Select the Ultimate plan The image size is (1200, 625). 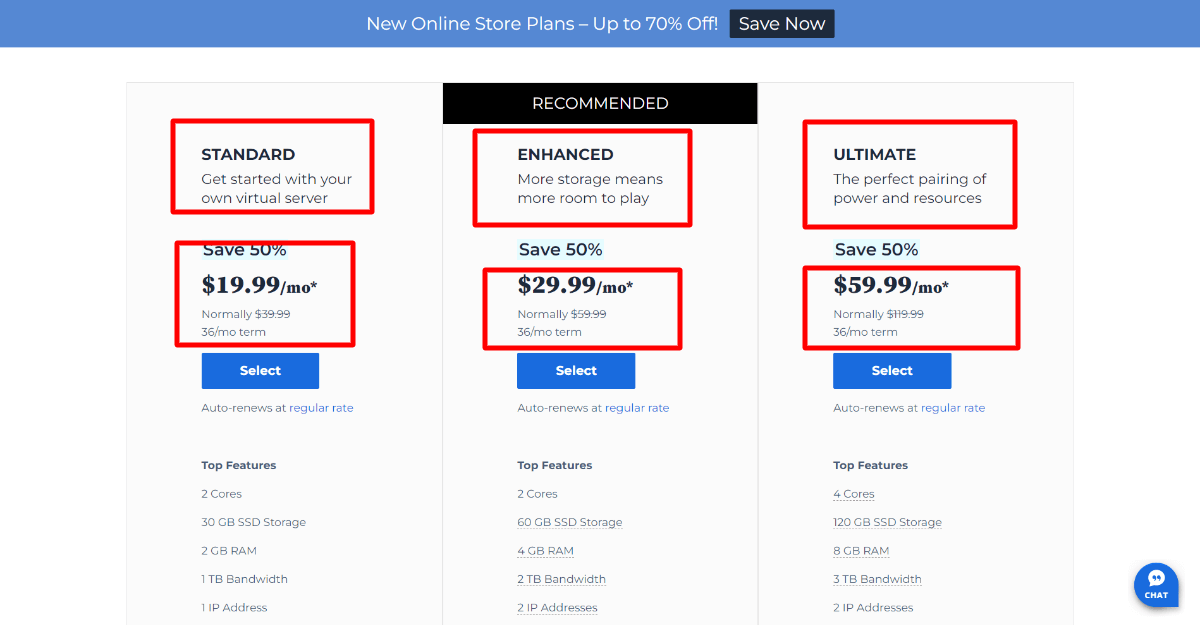[892, 371]
